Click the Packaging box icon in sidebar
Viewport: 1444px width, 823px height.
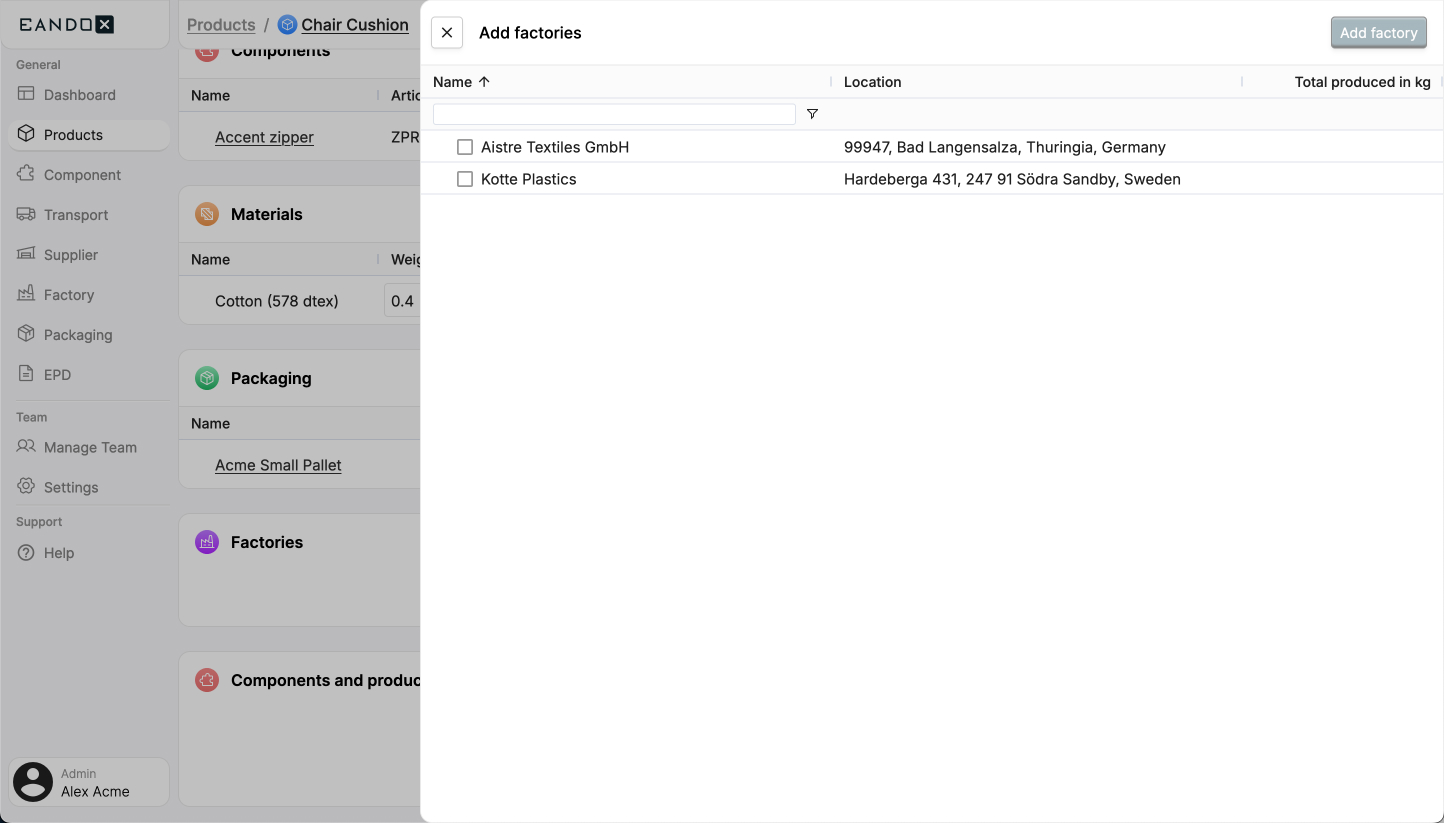[x=26, y=334]
